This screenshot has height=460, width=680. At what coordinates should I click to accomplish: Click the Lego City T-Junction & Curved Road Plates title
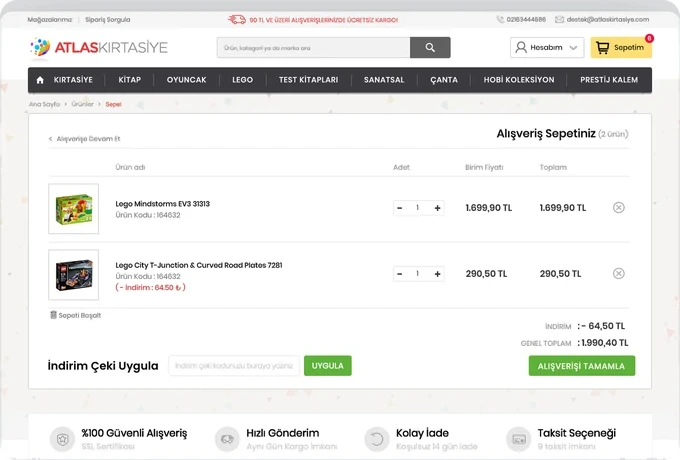pyautogui.click(x=199, y=265)
